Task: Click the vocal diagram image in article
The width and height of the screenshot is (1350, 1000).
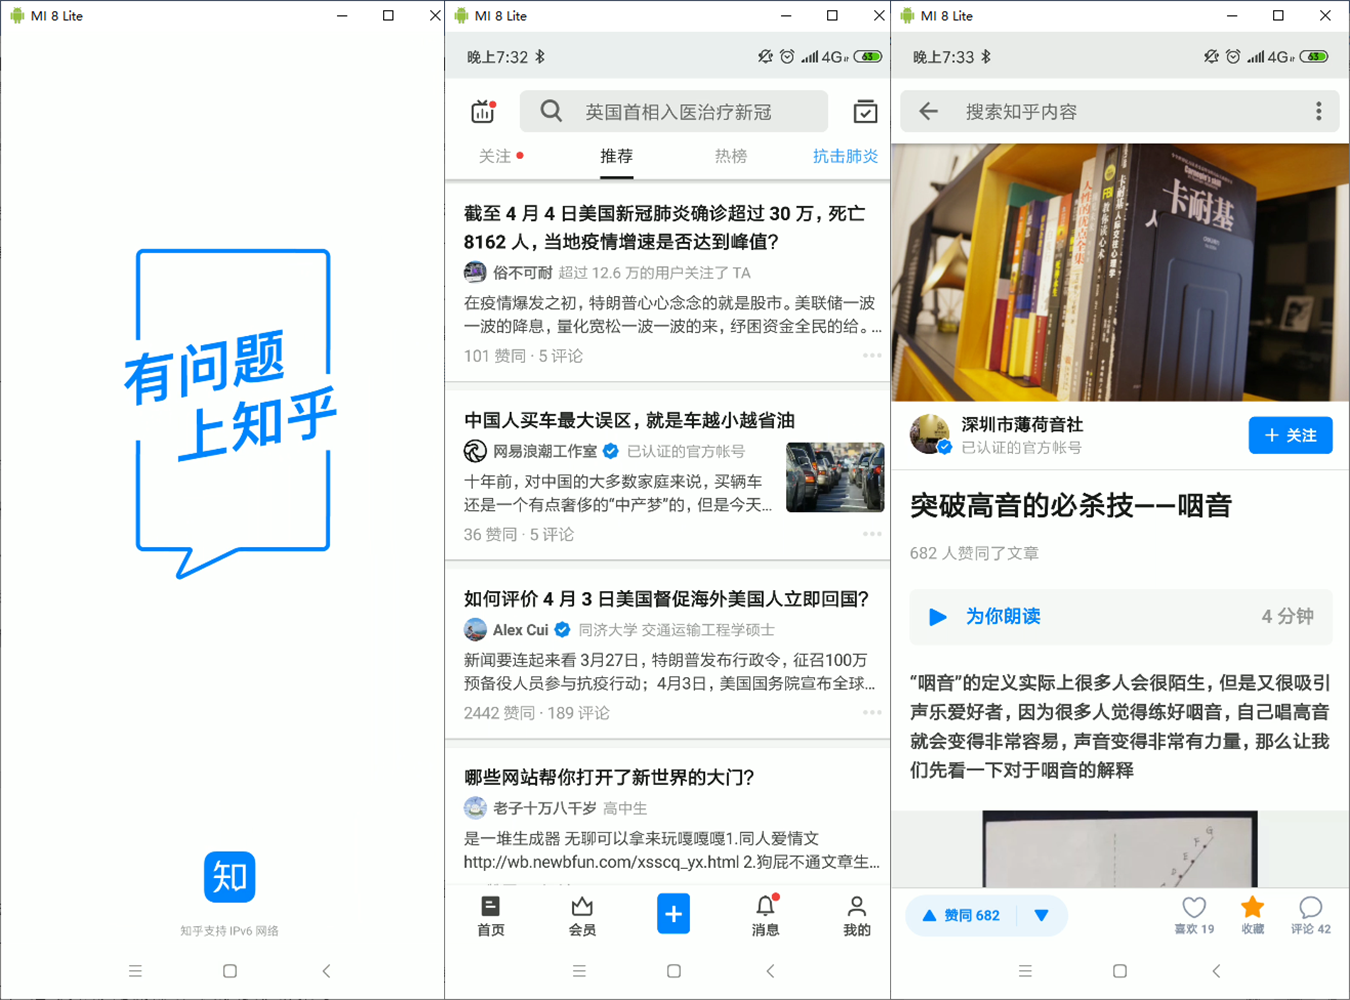Action: [x=1120, y=848]
